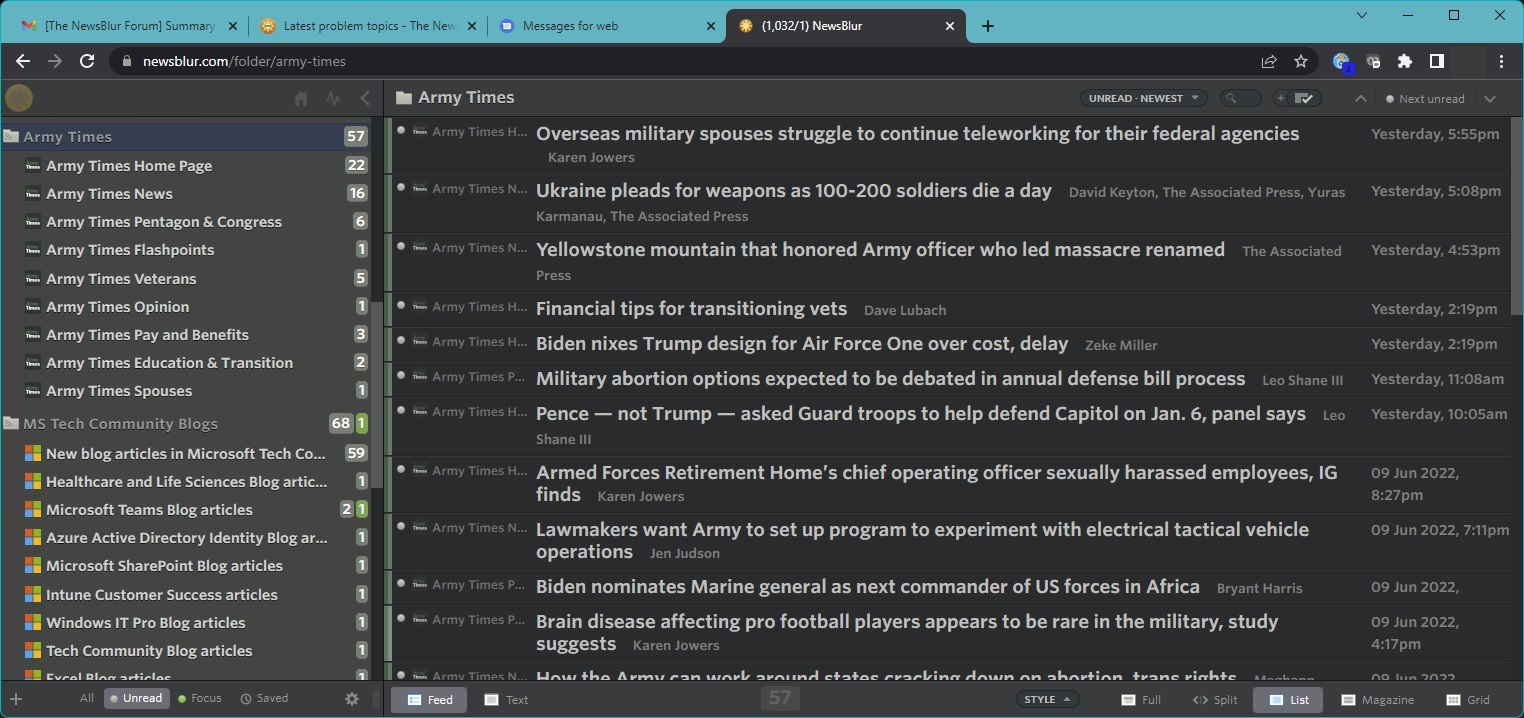1524x718 pixels.
Task: Switch sidebar filter to All
Action: pos(87,698)
